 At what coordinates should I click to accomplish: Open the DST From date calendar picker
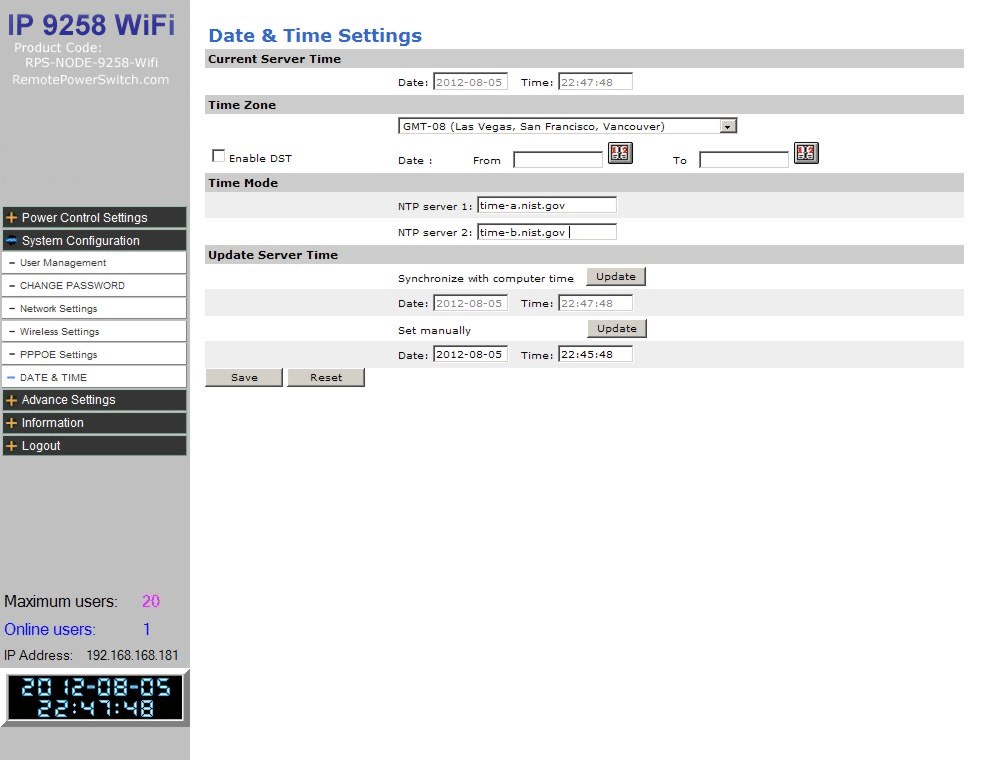coord(620,154)
